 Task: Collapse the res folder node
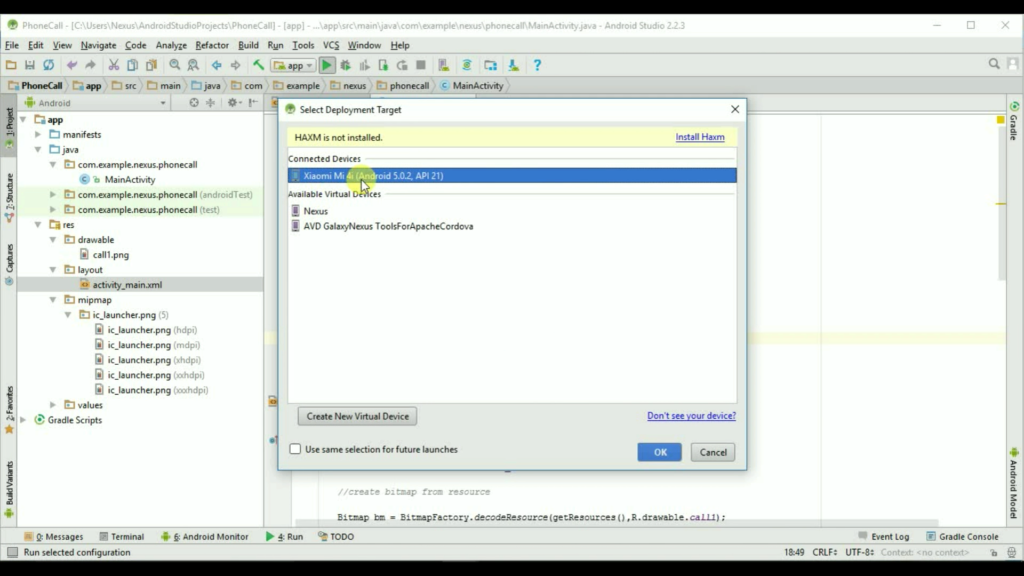click(x=38, y=225)
